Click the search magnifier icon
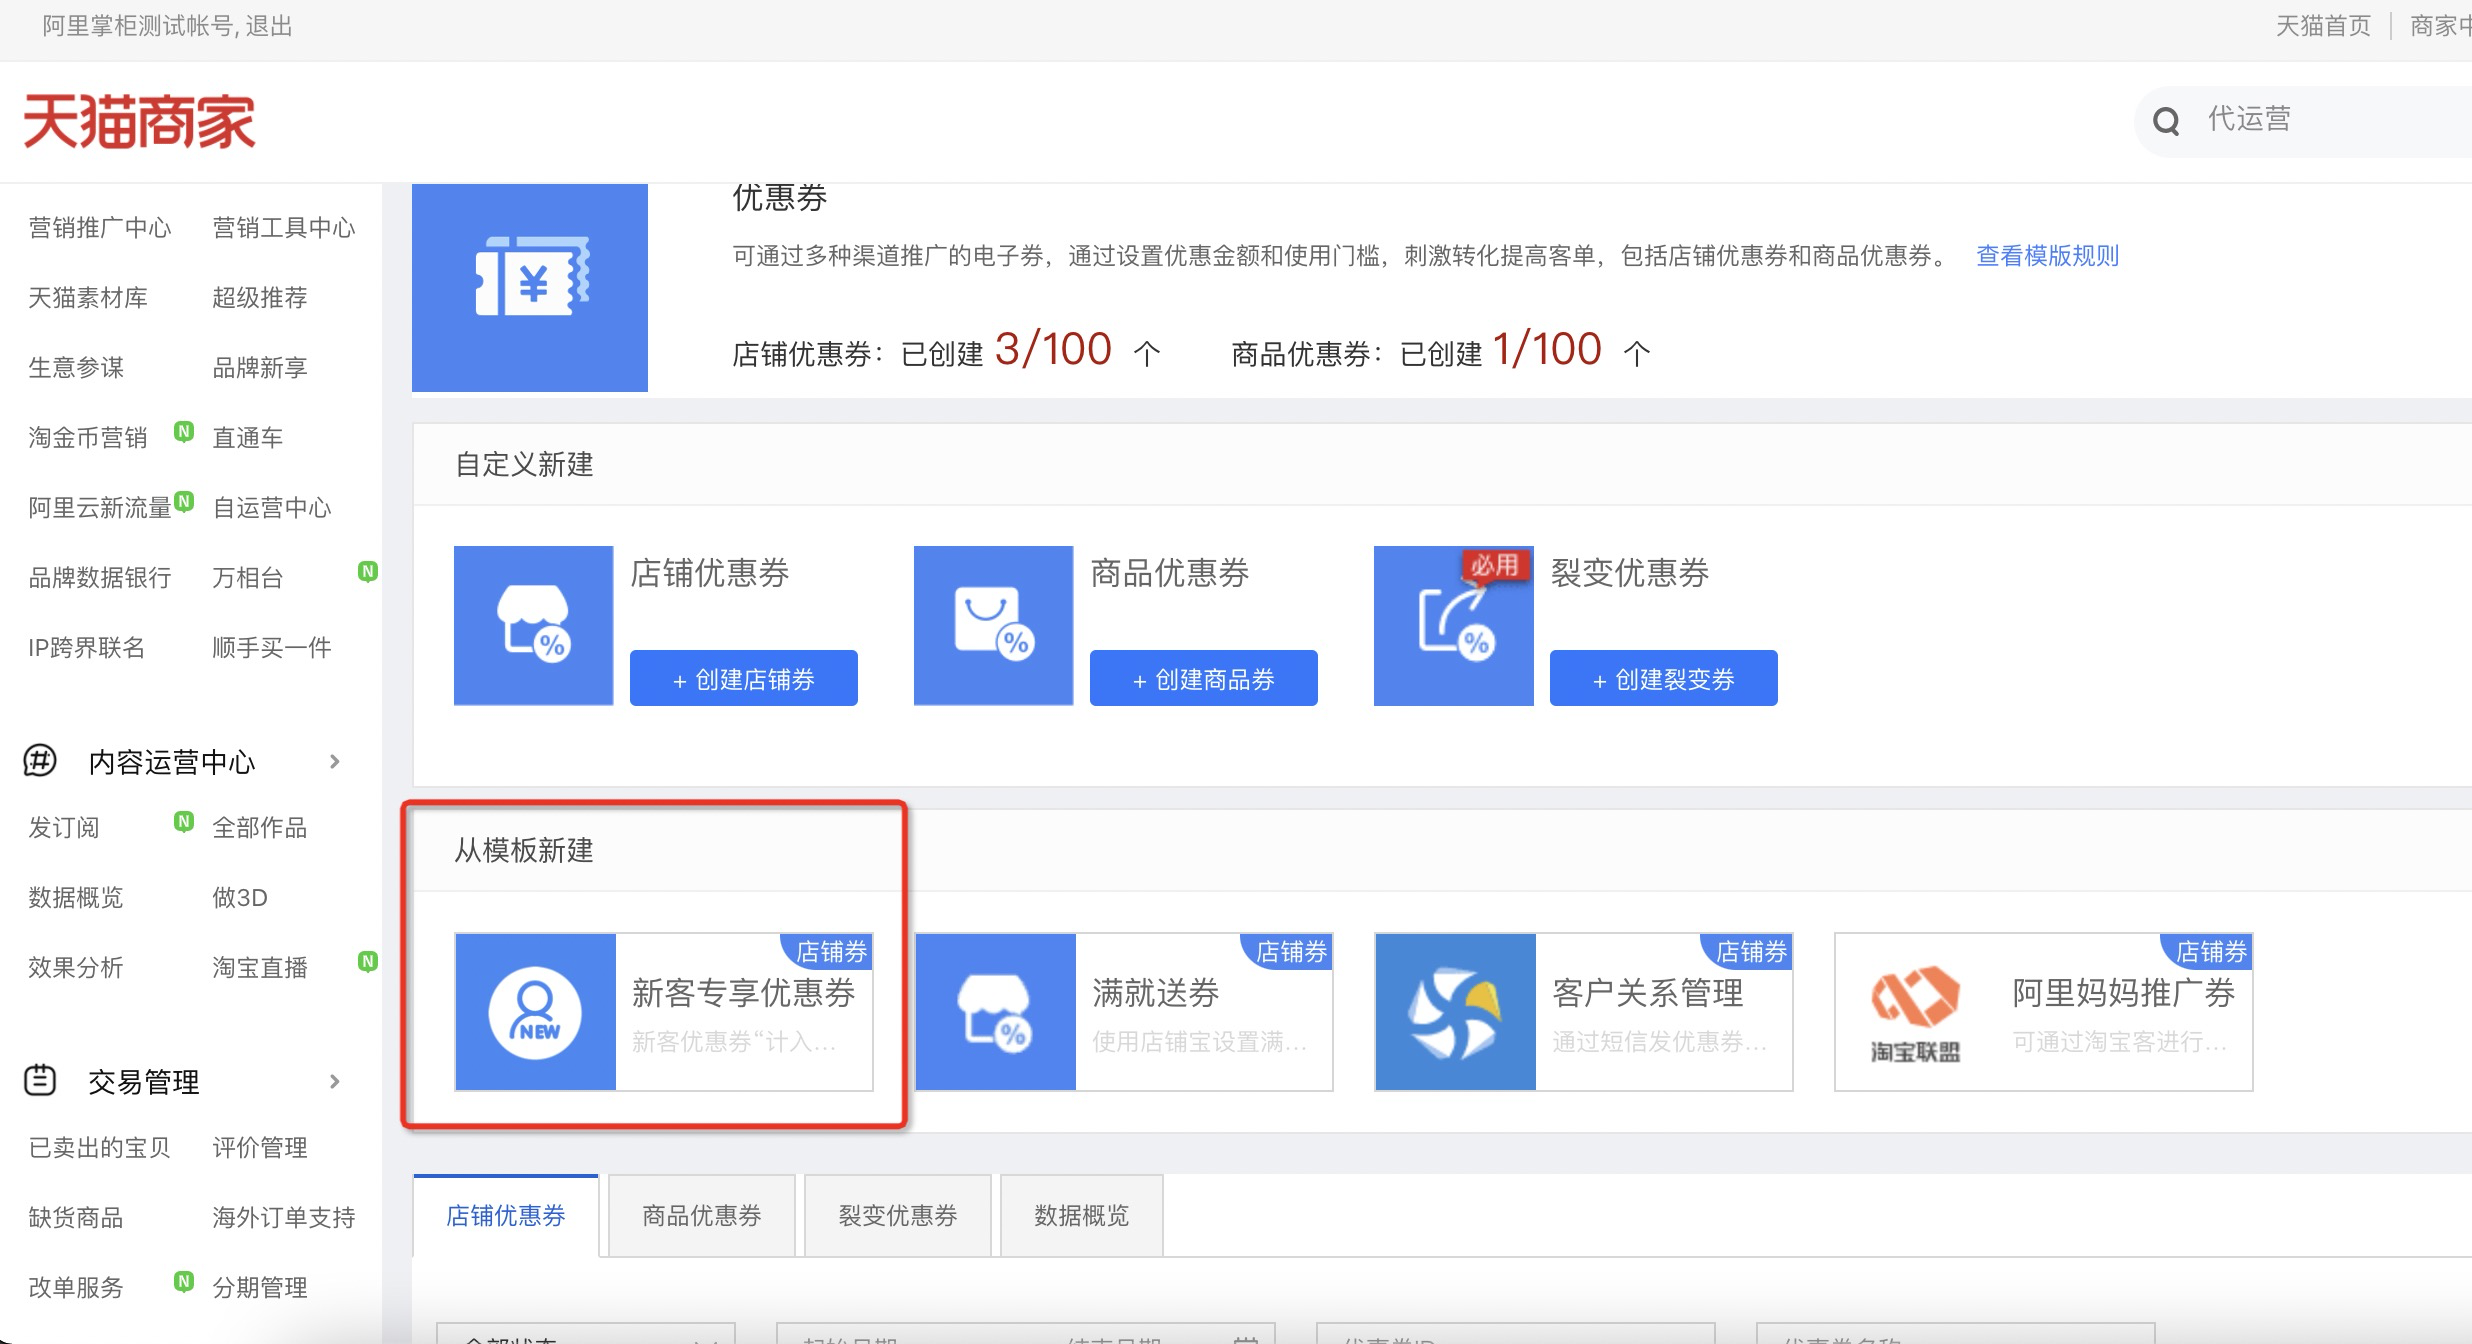Screen dimensions: 2472x1344 (2166, 121)
